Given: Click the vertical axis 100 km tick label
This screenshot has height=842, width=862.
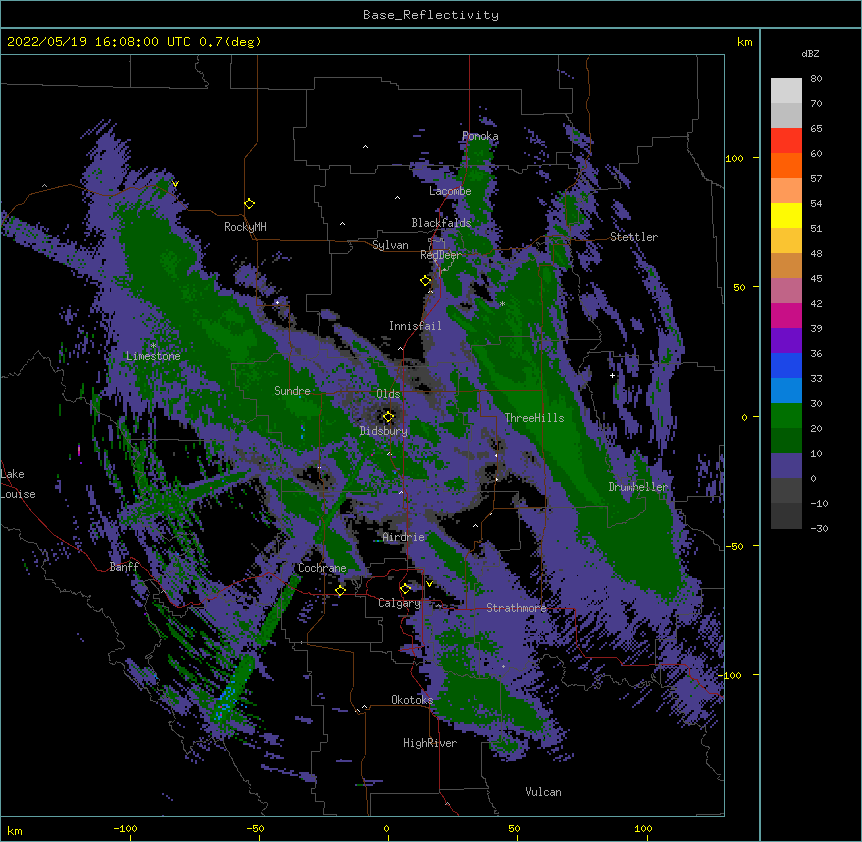Looking at the screenshot, I should [x=734, y=158].
